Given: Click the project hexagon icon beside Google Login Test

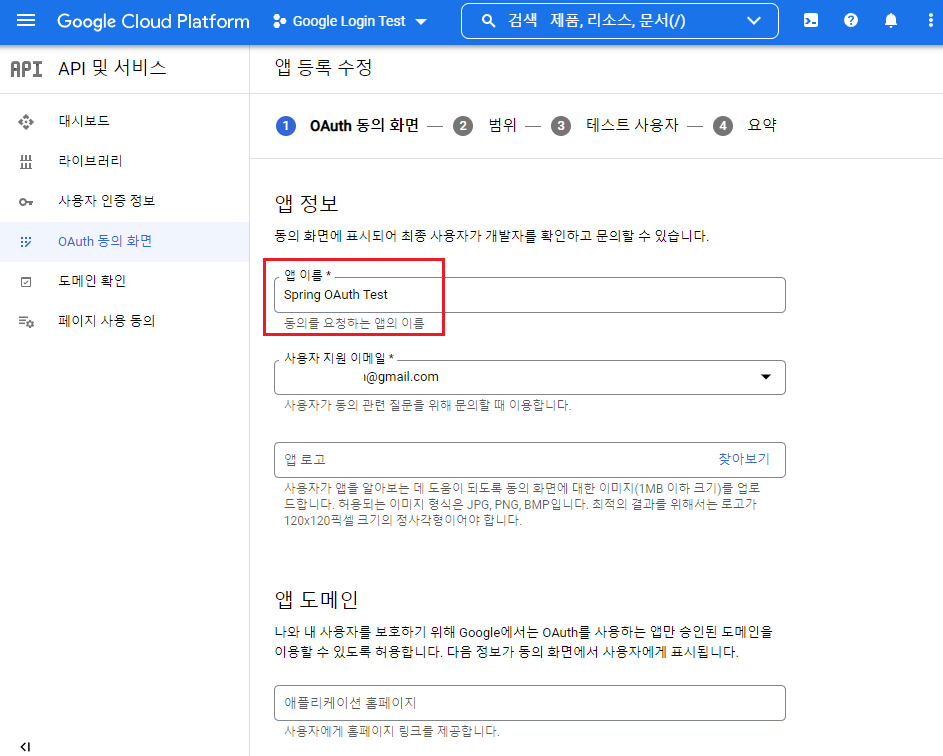Looking at the screenshot, I should (x=279, y=22).
